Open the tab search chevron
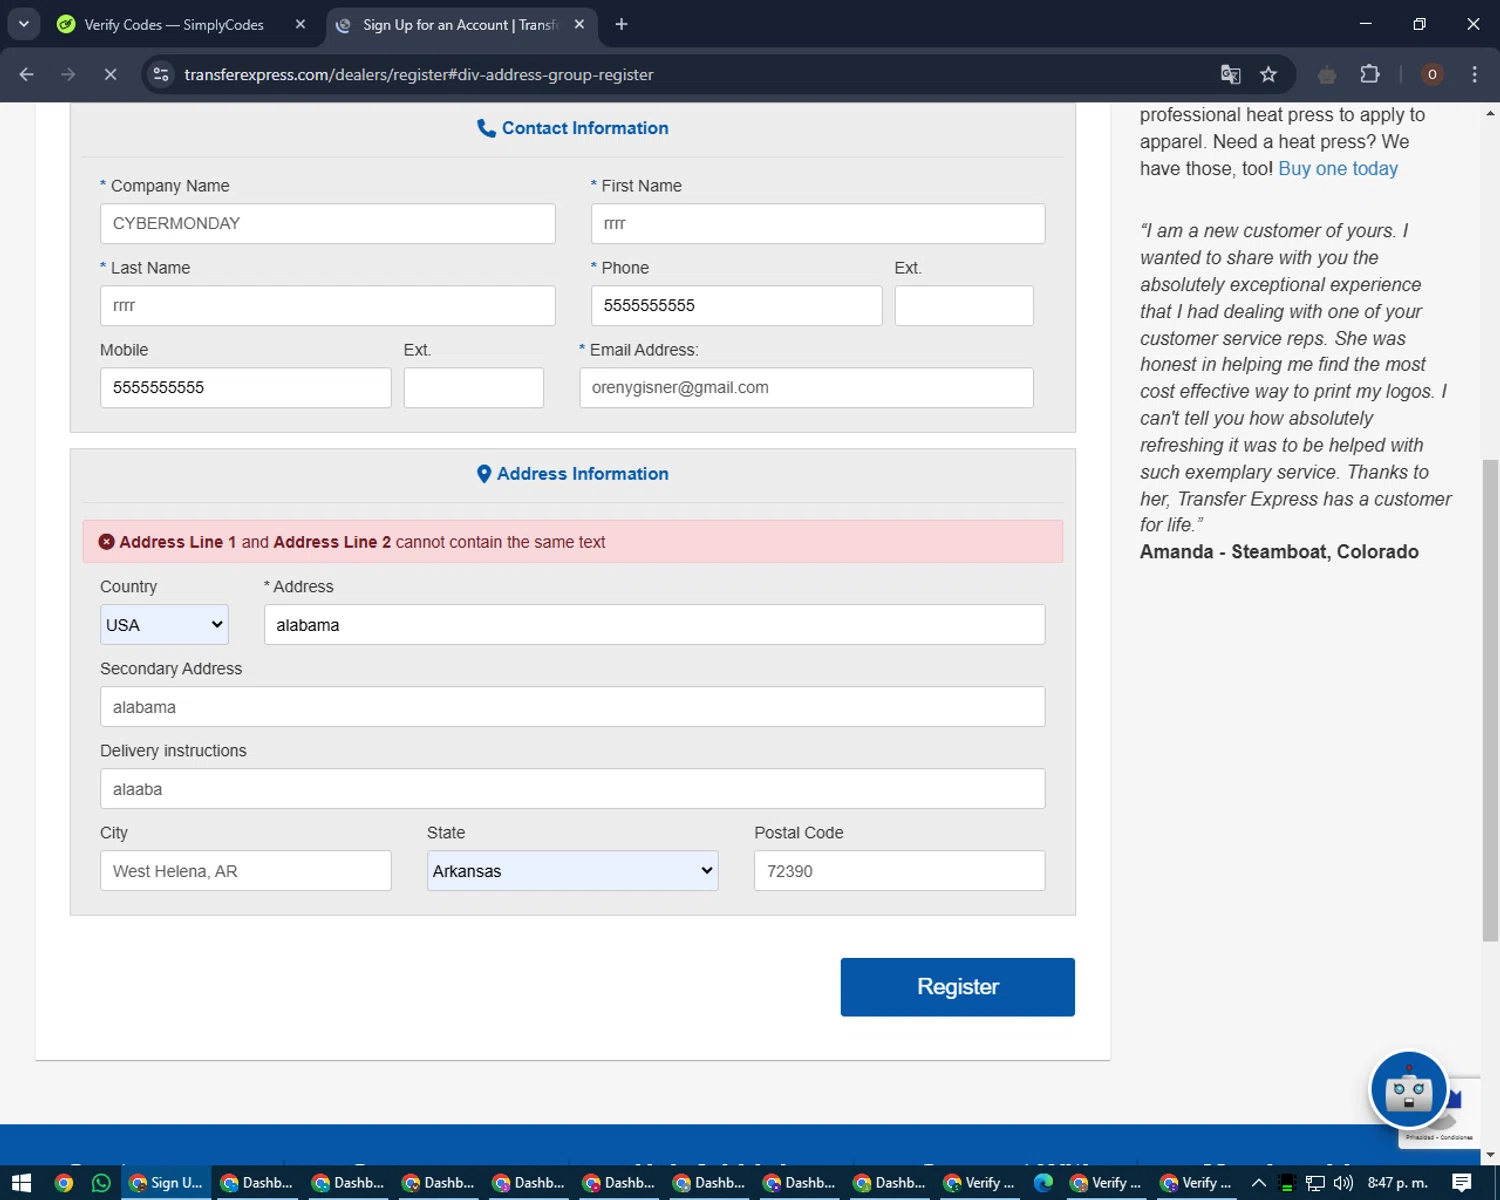This screenshot has width=1500, height=1200. click(x=23, y=24)
